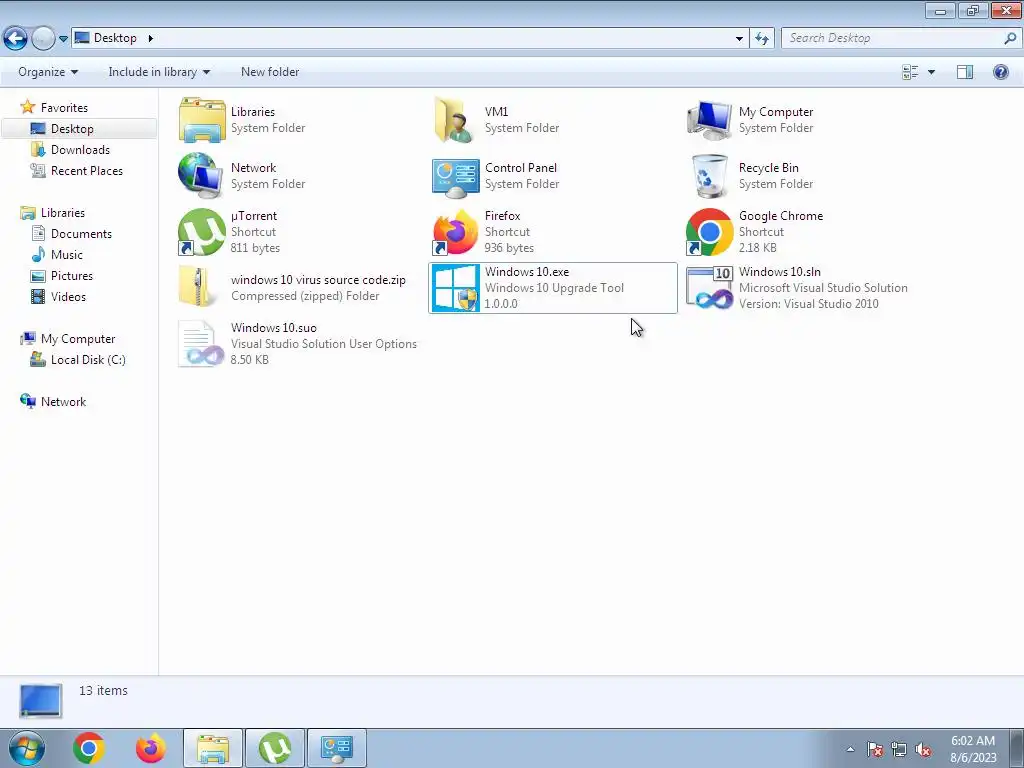Click the 'Compressed (zipped) Folder' text
The width and height of the screenshot is (1024, 768).
pos(305,296)
